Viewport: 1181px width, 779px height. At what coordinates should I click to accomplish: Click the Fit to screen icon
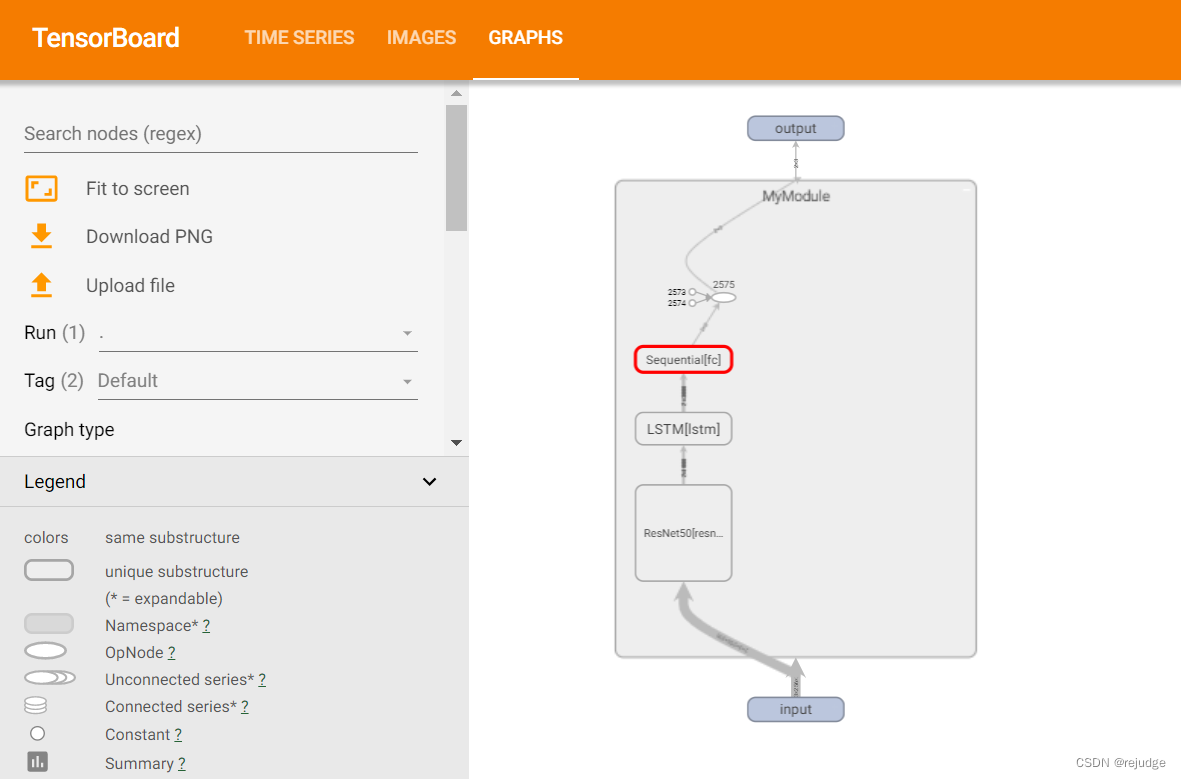coord(41,188)
